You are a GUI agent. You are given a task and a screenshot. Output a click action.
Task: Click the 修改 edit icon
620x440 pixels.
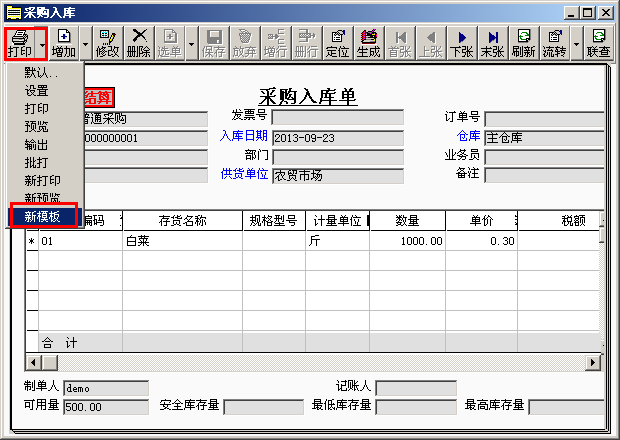click(x=108, y=43)
